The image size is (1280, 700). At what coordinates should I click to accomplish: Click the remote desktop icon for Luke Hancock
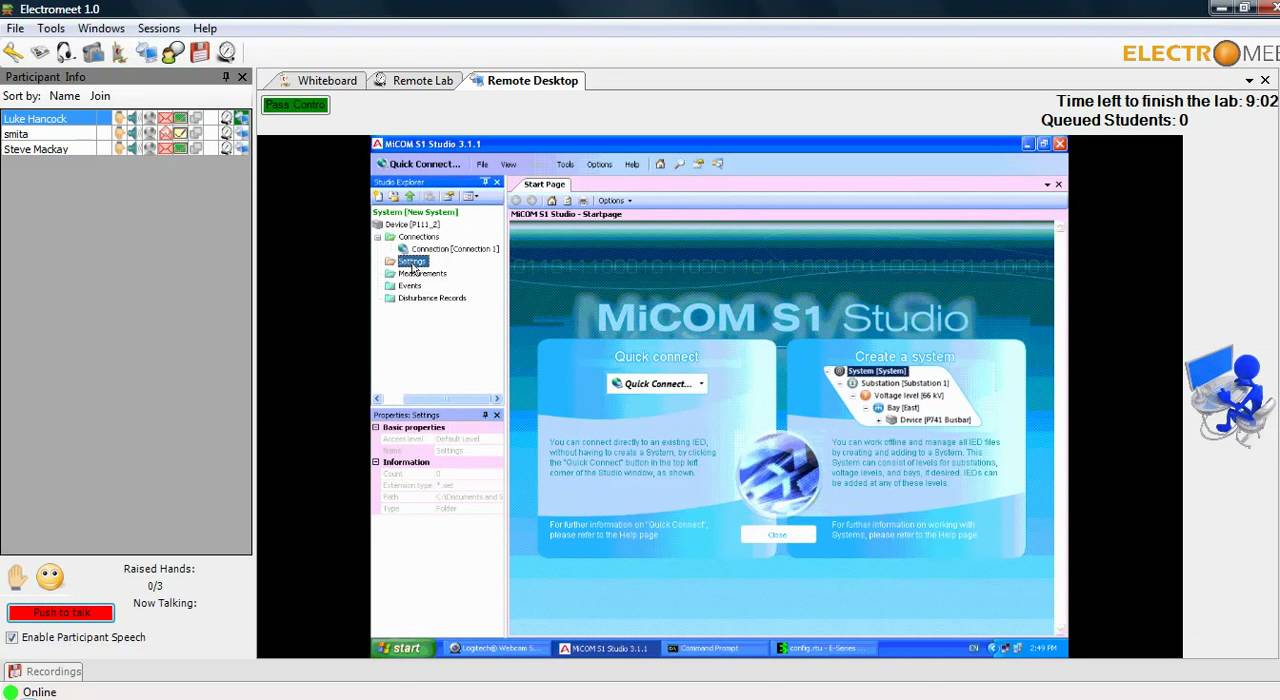point(241,118)
